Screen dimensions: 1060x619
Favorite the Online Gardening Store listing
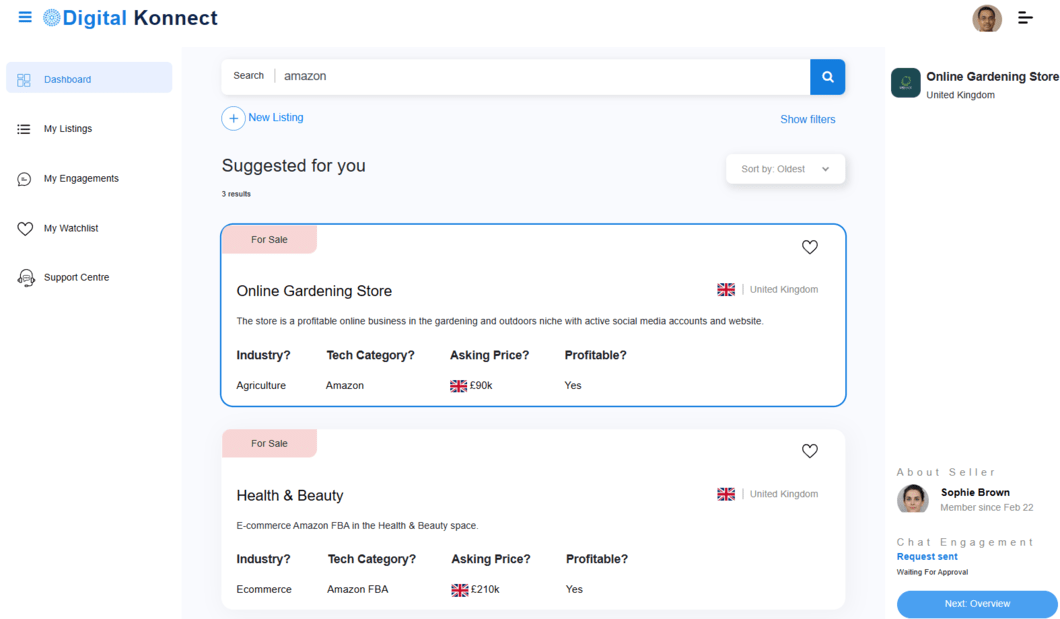(809, 247)
